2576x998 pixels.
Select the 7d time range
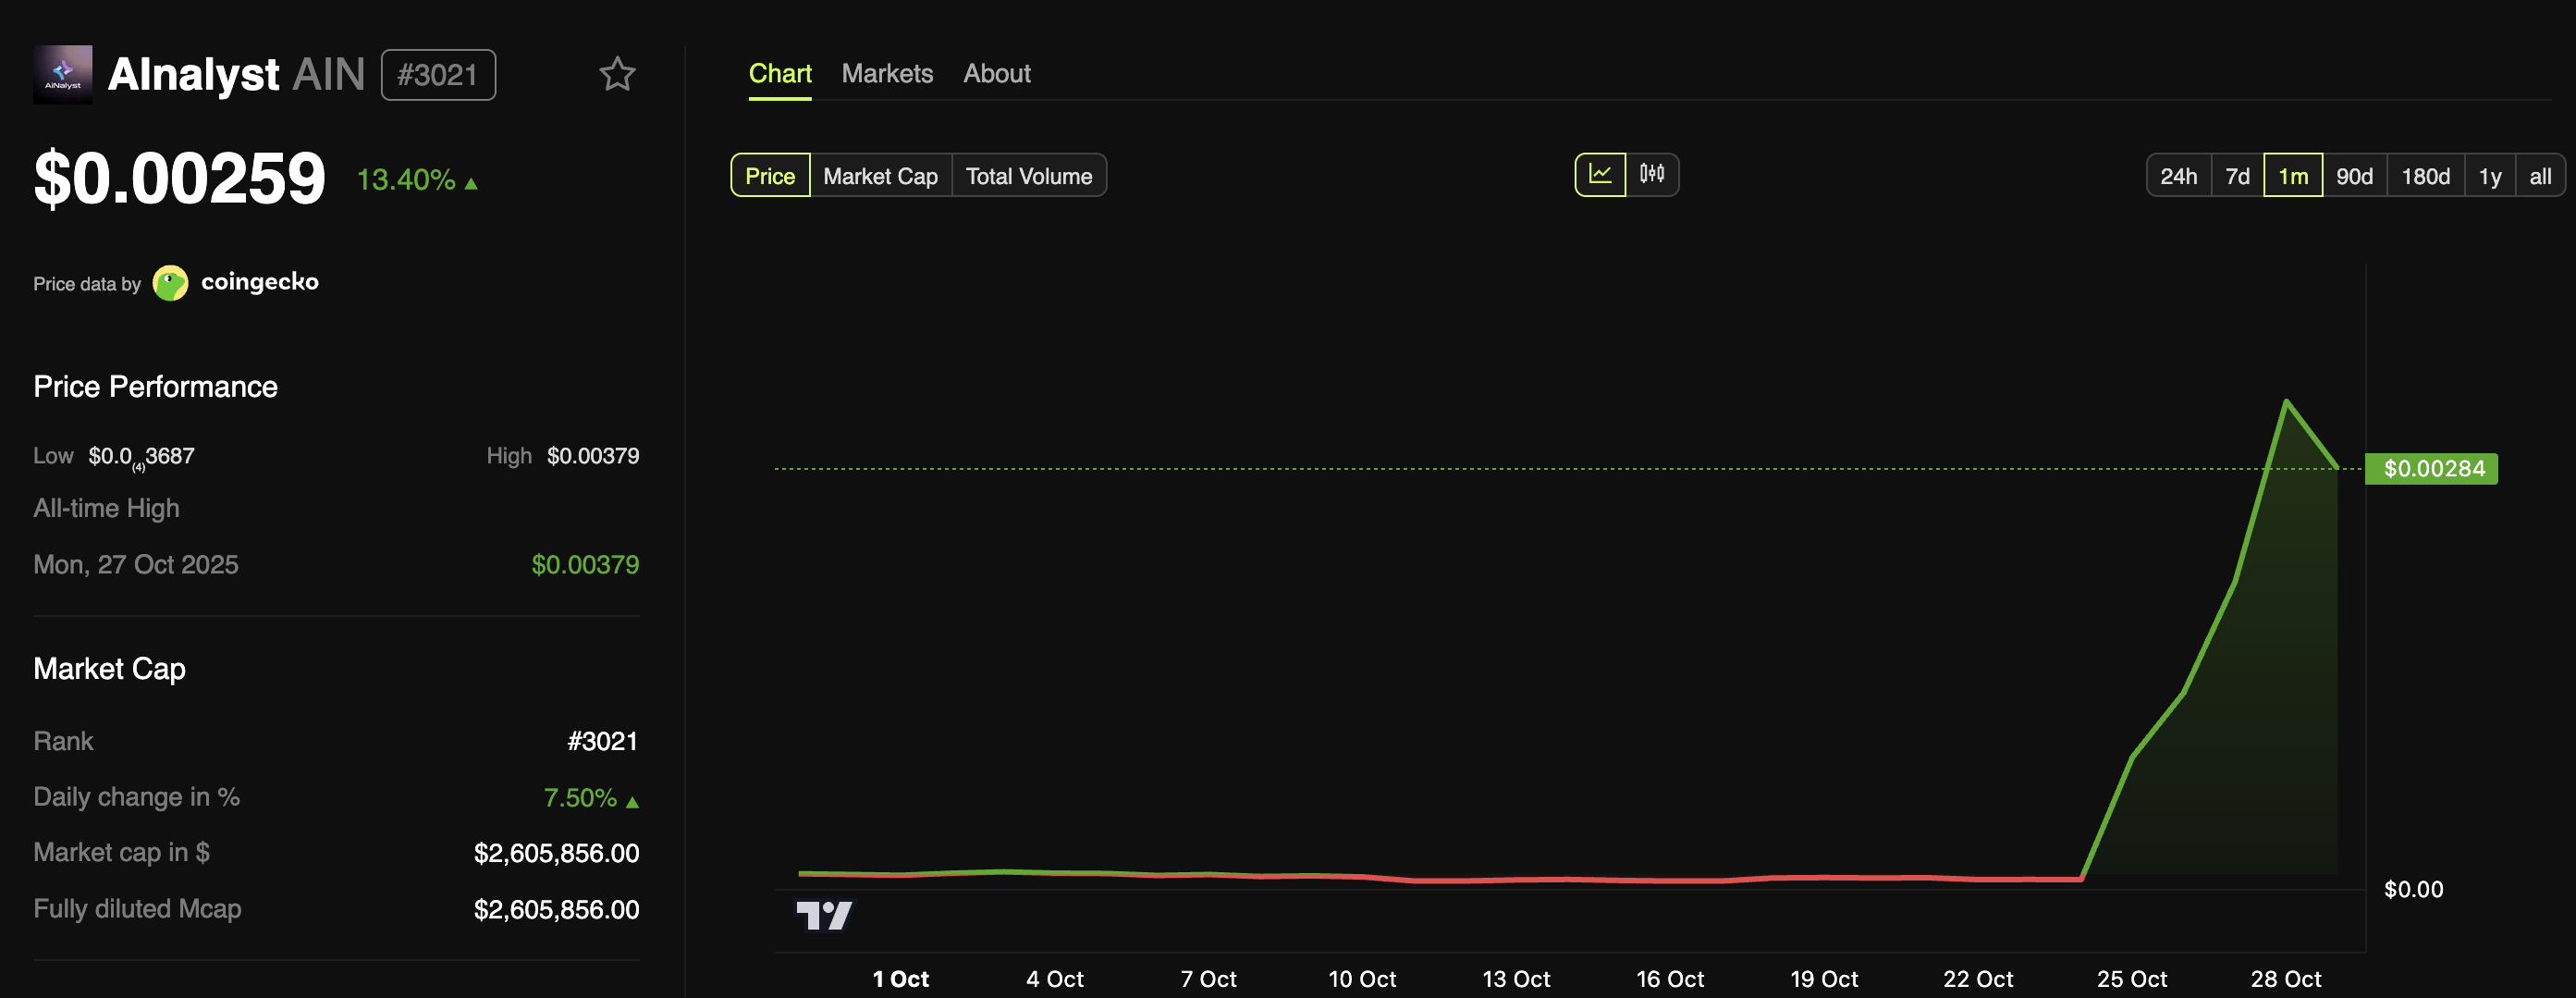coord(2236,175)
